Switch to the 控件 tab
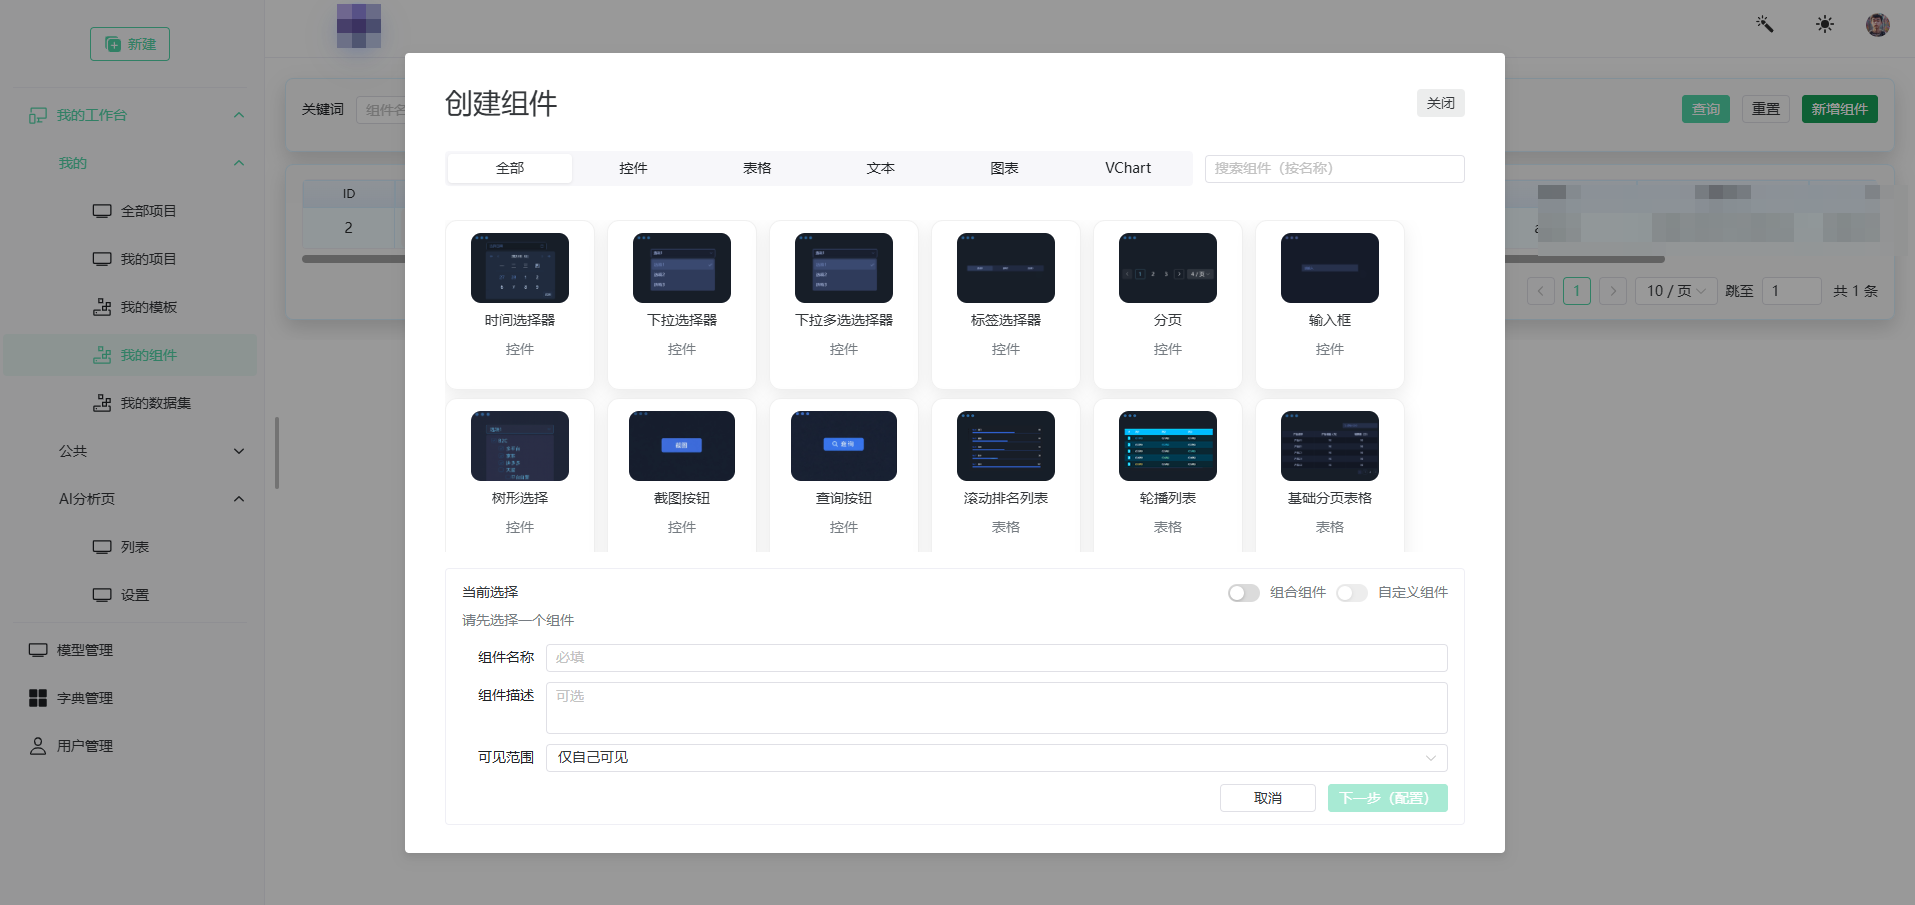The image size is (1915, 905). pyautogui.click(x=633, y=168)
